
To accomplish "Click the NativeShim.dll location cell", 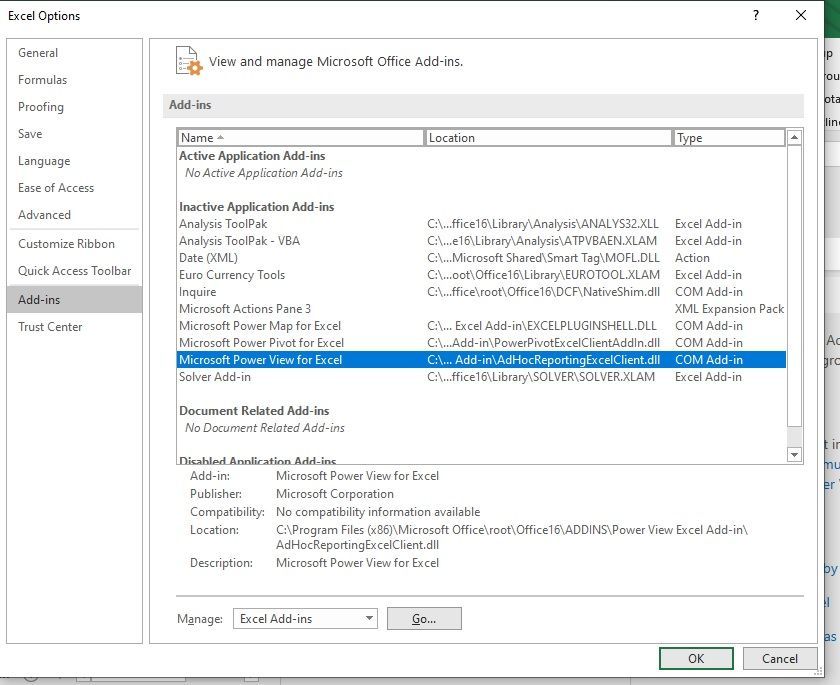I will click(x=543, y=292).
